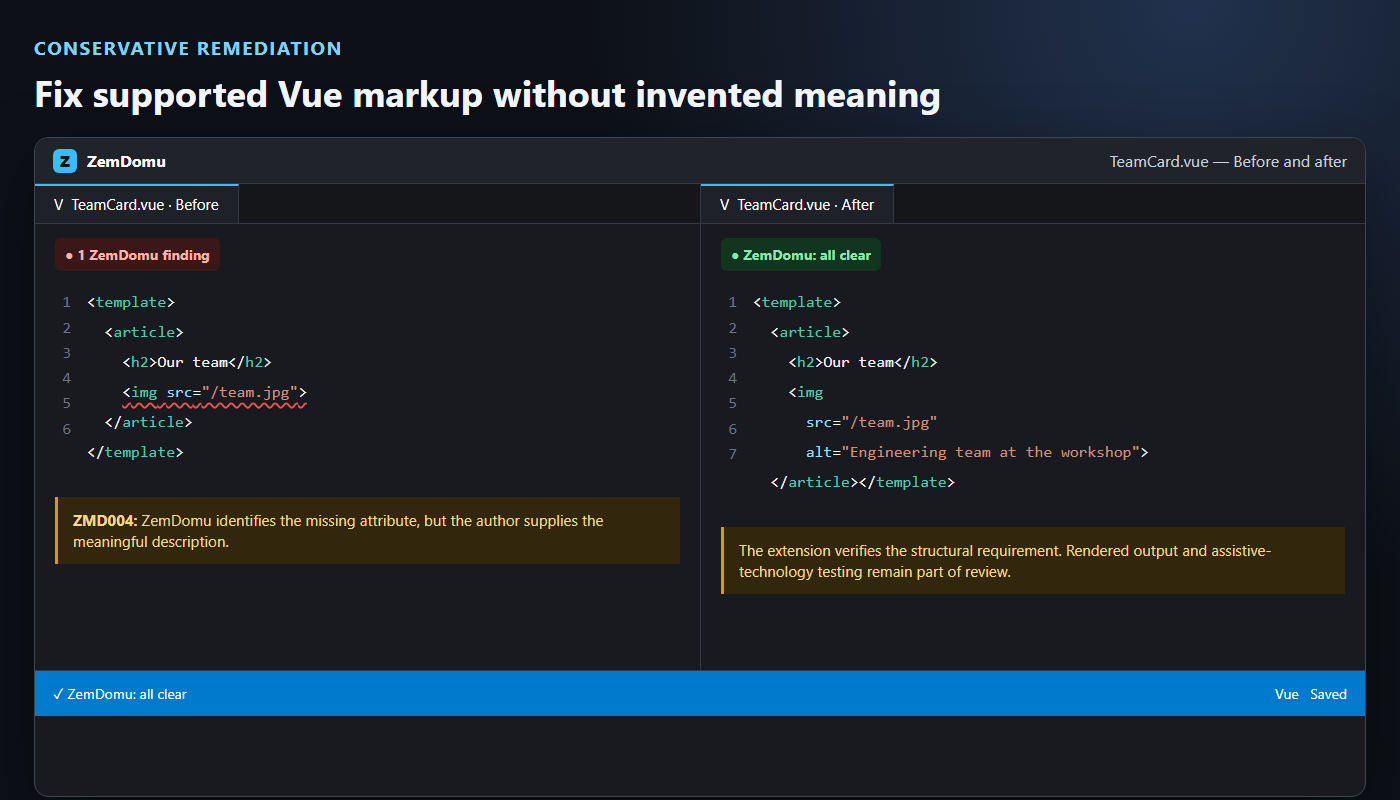
Task: Click the Vue language indicator
Action: (1287, 694)
